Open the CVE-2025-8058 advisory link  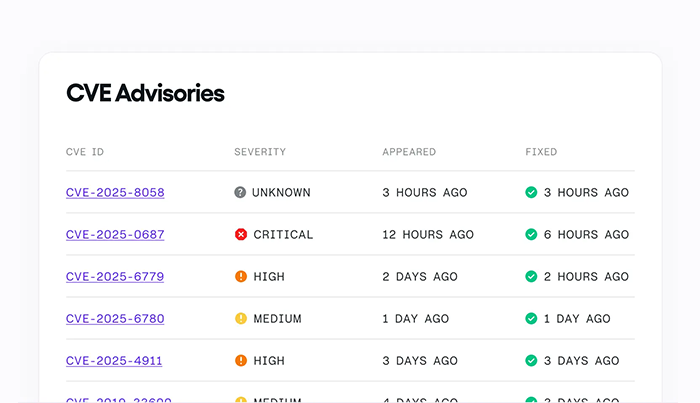pos(115,192)
